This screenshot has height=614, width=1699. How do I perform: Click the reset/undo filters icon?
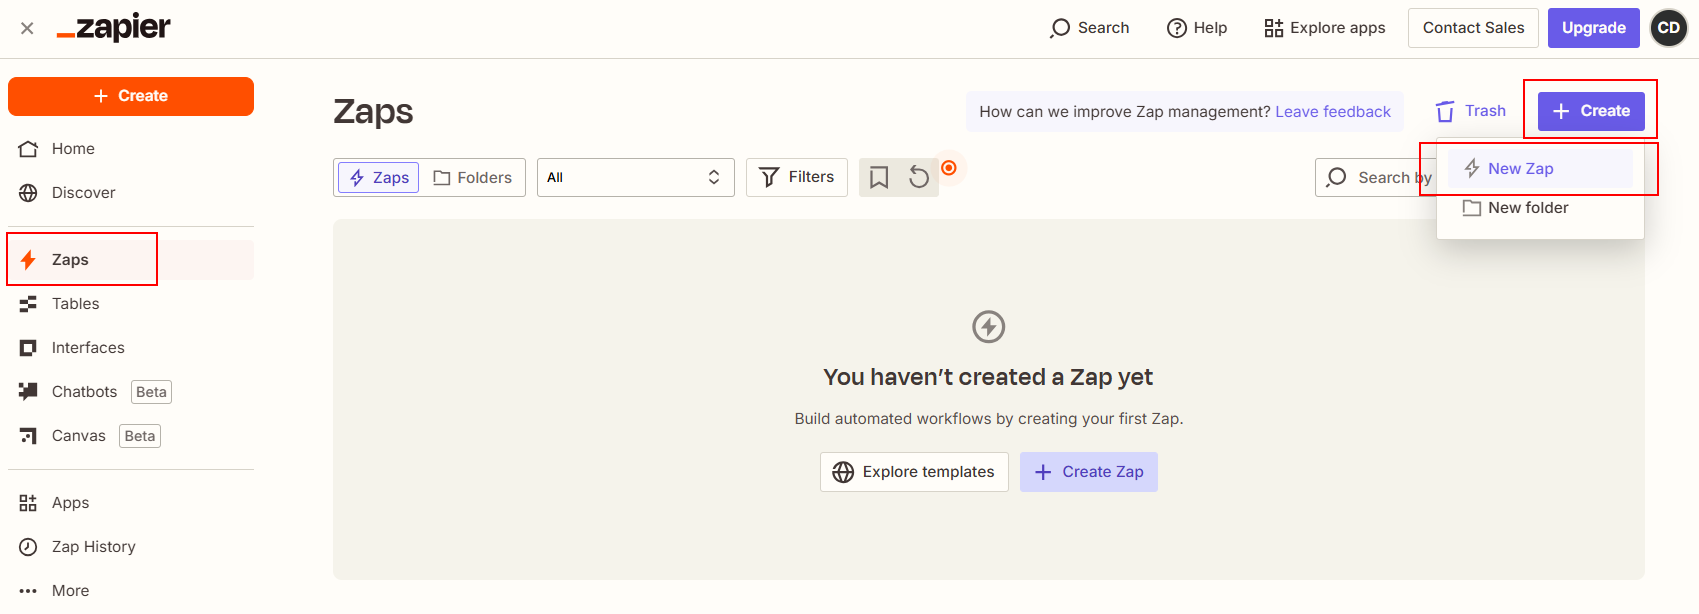tap(919, 178)
